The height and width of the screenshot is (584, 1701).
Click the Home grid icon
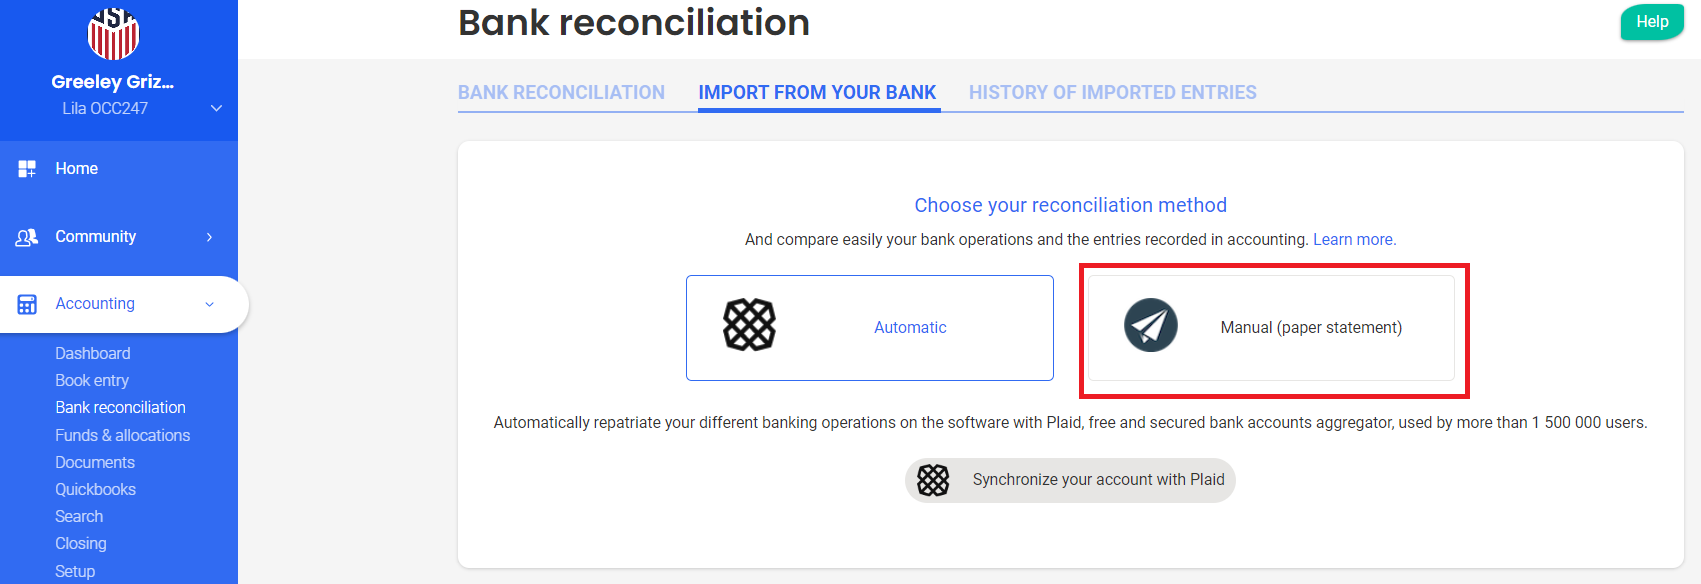click(27, 169)
